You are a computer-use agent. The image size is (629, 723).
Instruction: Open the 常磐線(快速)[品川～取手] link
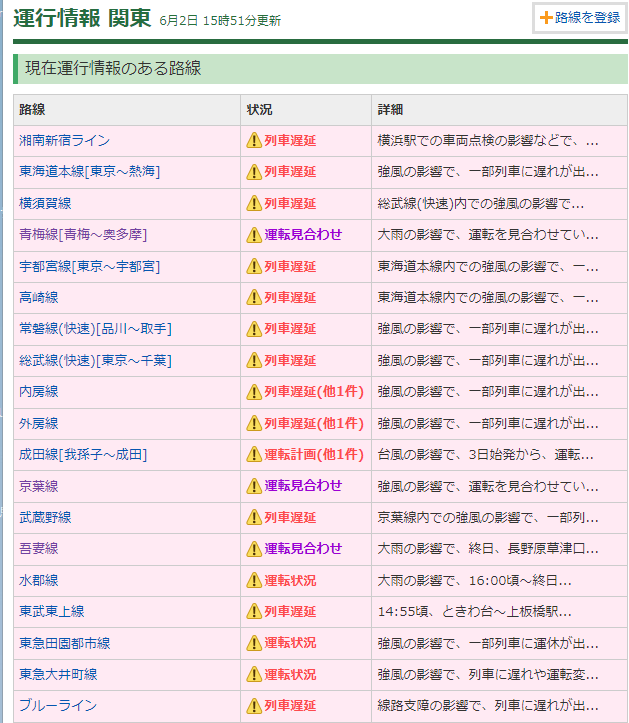(x=95, y=329)
